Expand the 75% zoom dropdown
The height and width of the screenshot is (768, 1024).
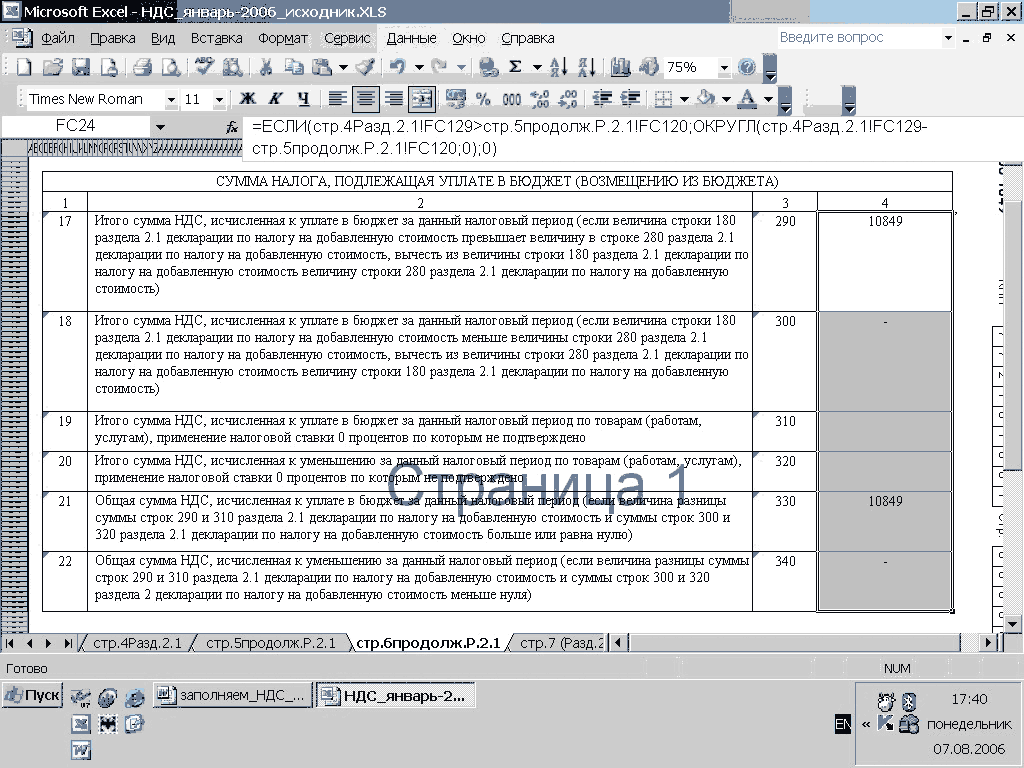pyautogui.click(x=723, y=68)
